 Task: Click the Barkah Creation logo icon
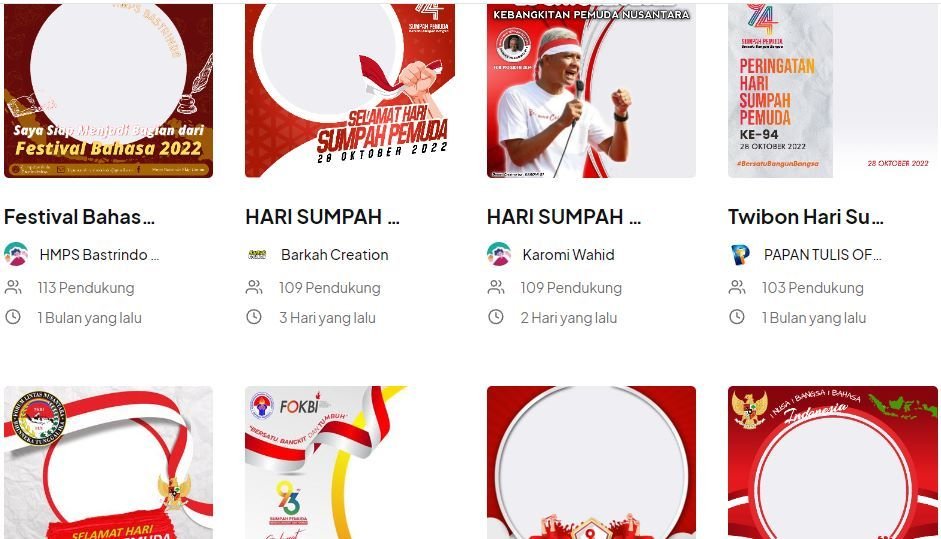click(x=257, y=254)
